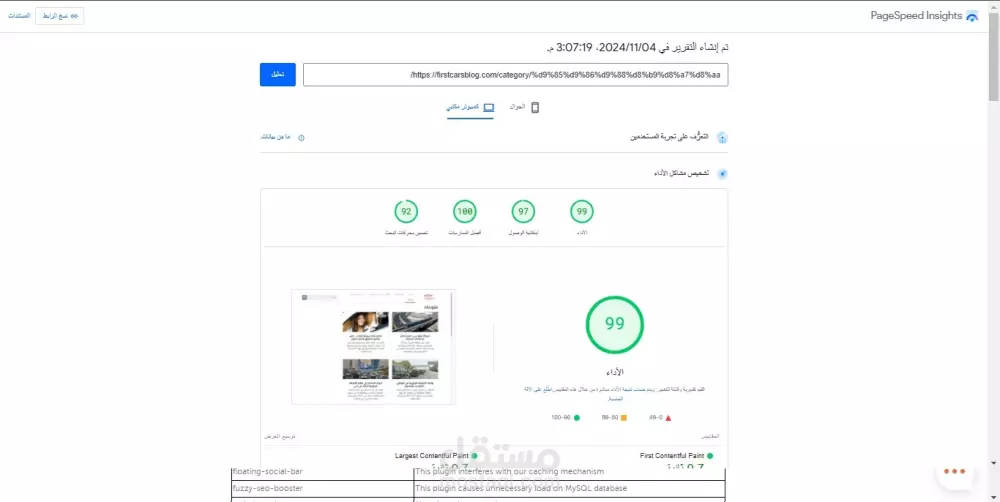This screenshot has width=1000, height=502.
Task: Open the analyzed page screenshot thumbnail
Action: 373,346
